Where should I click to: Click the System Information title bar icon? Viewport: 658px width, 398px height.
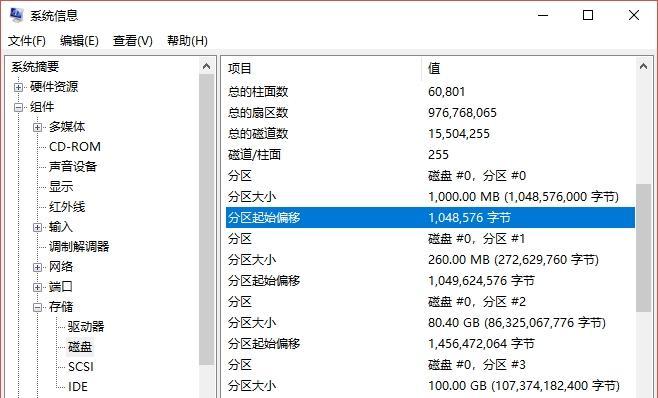click(16, 15)
